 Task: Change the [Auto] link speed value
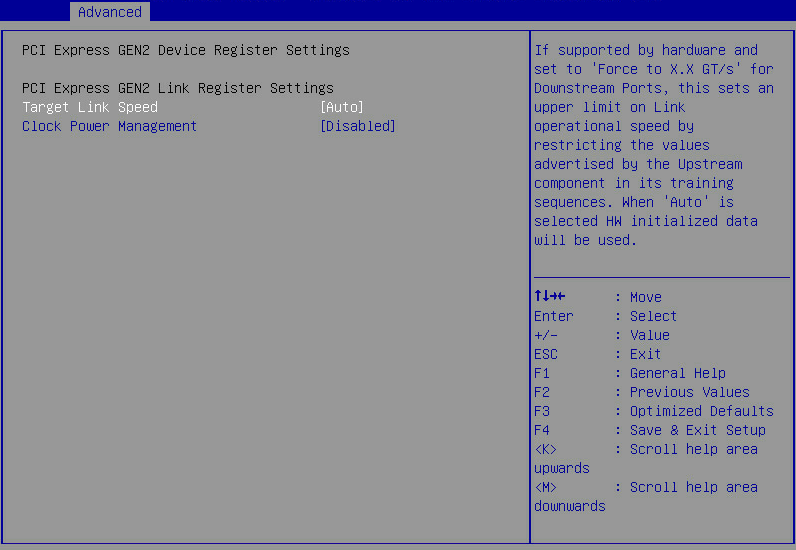pos(342,107)
